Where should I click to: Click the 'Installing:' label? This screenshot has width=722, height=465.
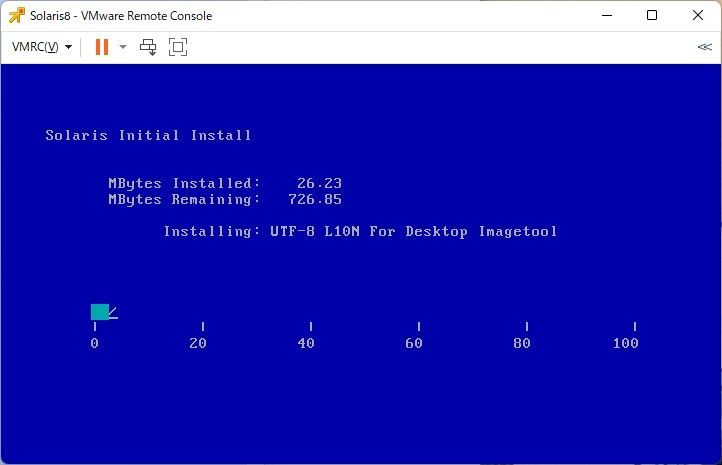pos(214,231)
